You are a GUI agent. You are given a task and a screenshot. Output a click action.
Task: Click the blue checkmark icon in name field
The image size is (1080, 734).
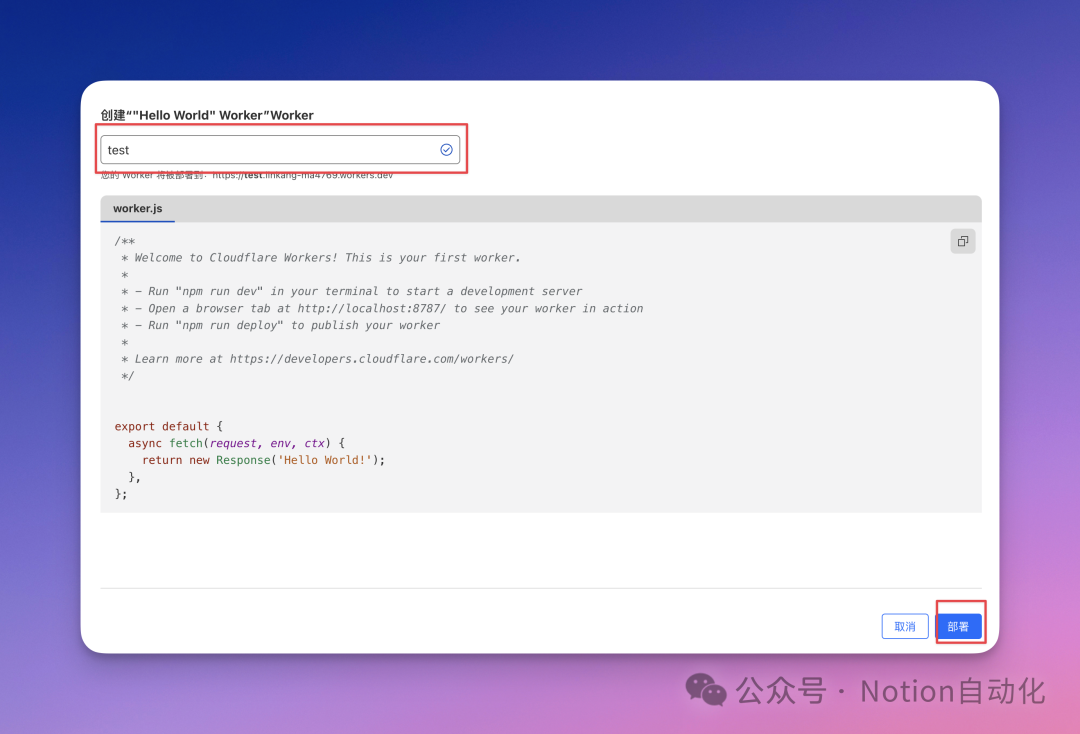click(x=446, y=149)
